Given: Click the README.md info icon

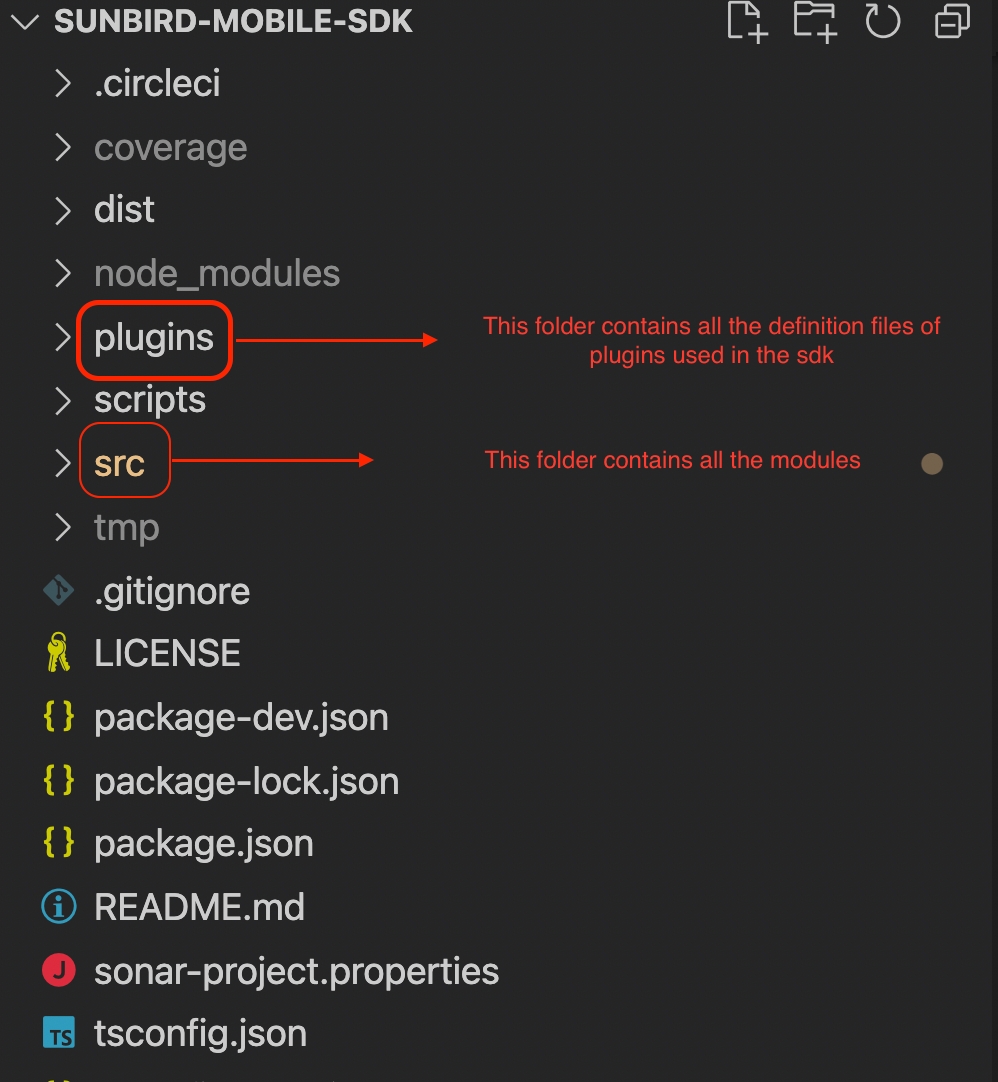Looking at the screenshot, I should coord(59,907).
